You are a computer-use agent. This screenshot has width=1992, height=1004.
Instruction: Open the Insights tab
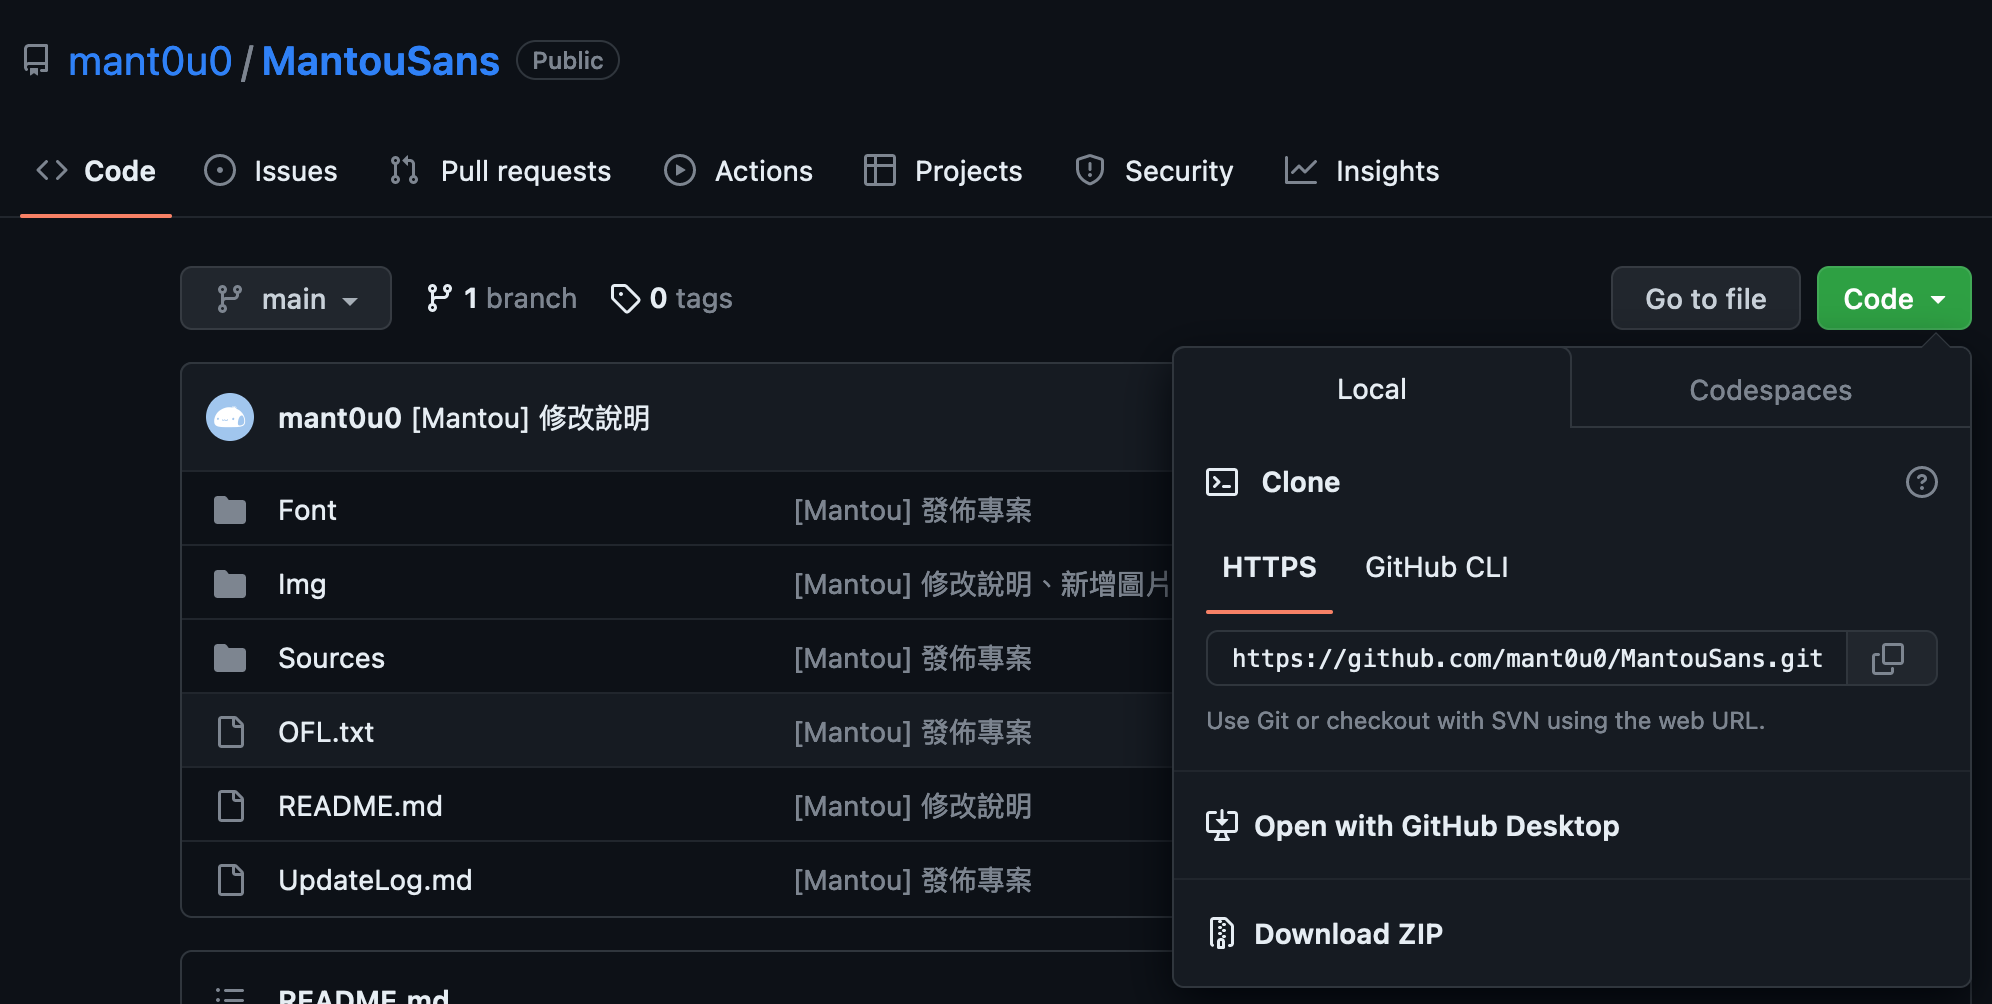[x=1362, y=171]
